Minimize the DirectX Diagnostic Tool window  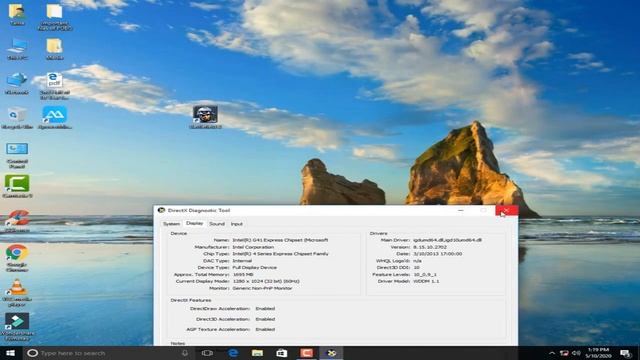pyautogui.click(x=460, y=211)
